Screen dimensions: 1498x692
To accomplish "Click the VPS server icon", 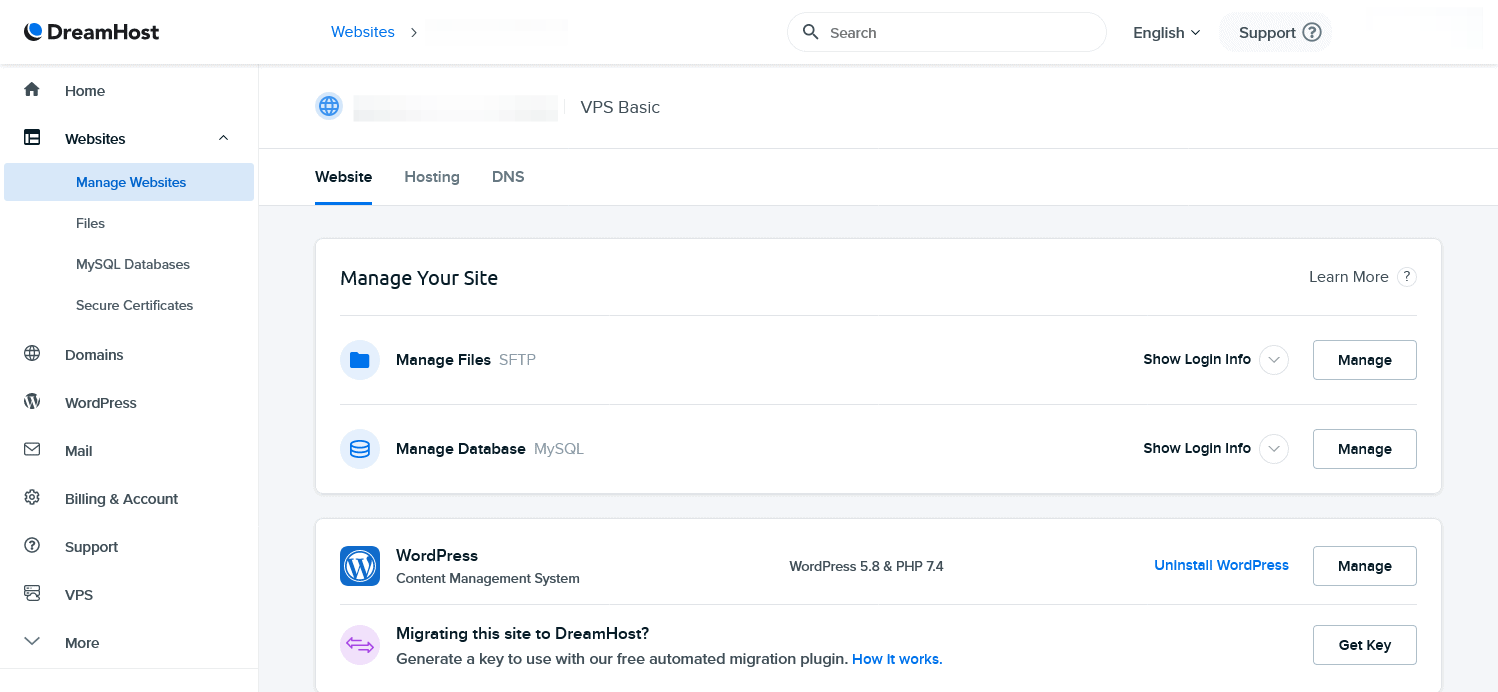I will 32,594.
